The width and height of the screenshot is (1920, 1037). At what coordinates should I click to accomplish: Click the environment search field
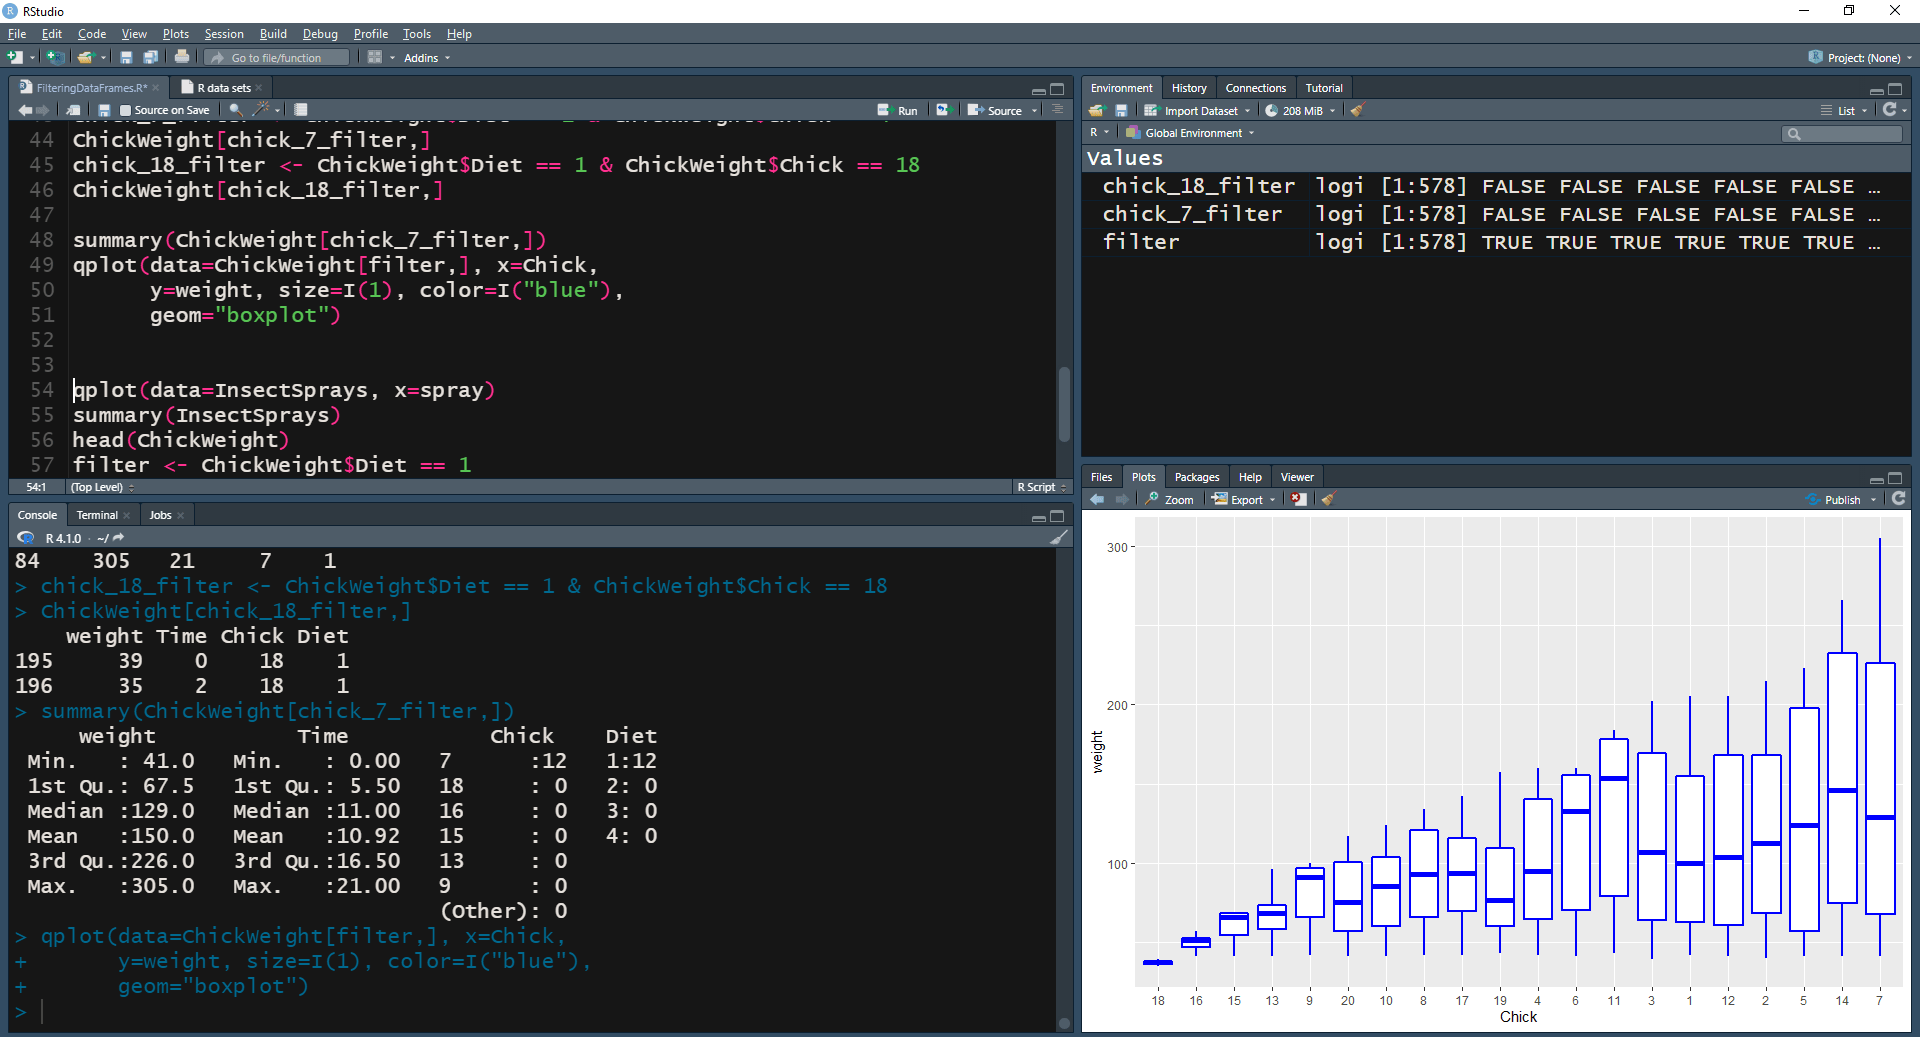coord(1842,133)
